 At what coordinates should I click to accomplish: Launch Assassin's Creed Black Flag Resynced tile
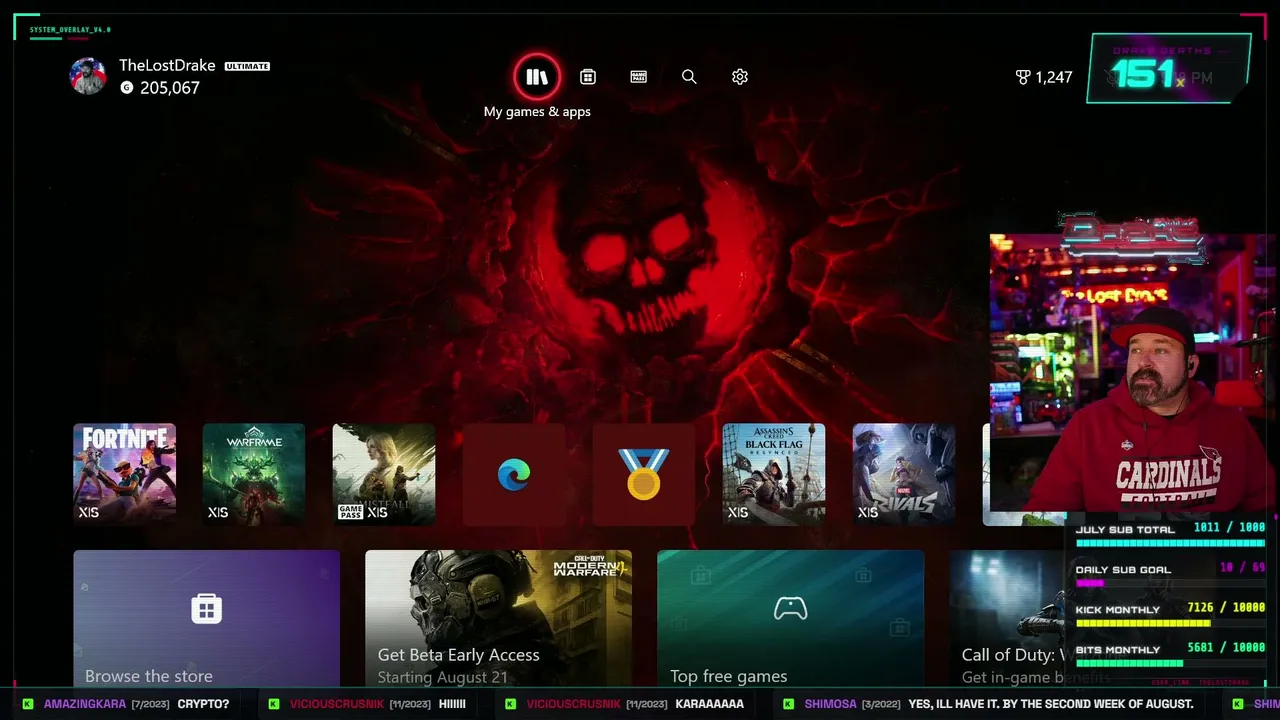[774, 474]
